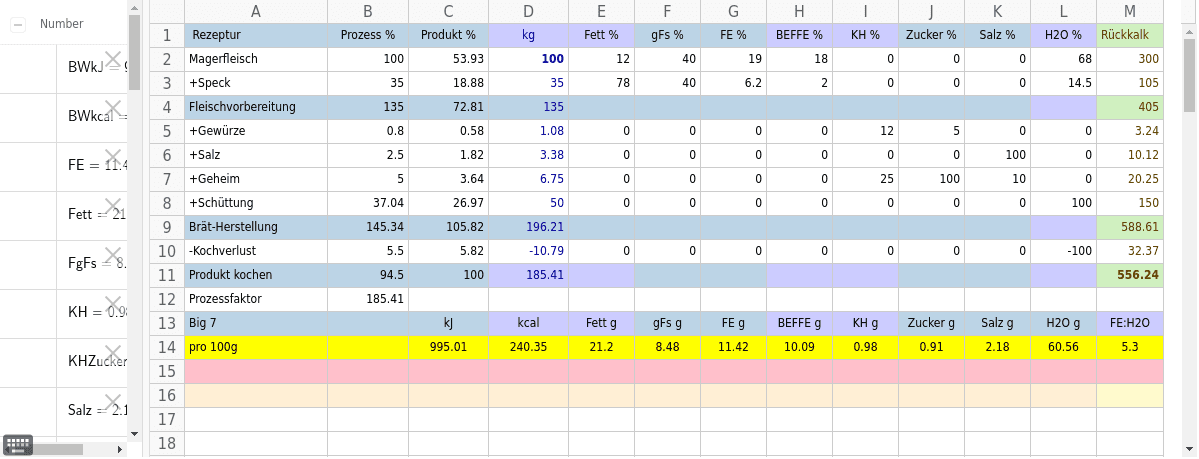This screenshot has height=459, width=1199.
Task: Click the algebra panel scroll-right arrow
Action: click(119, 449)
